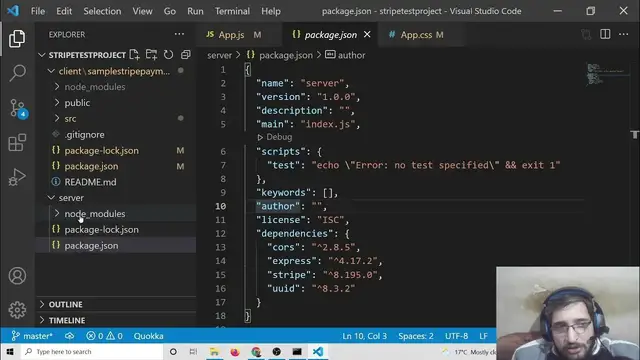Refresh the Explorer file tree
This screenshot has height=360, width=640.
(168, 55)
